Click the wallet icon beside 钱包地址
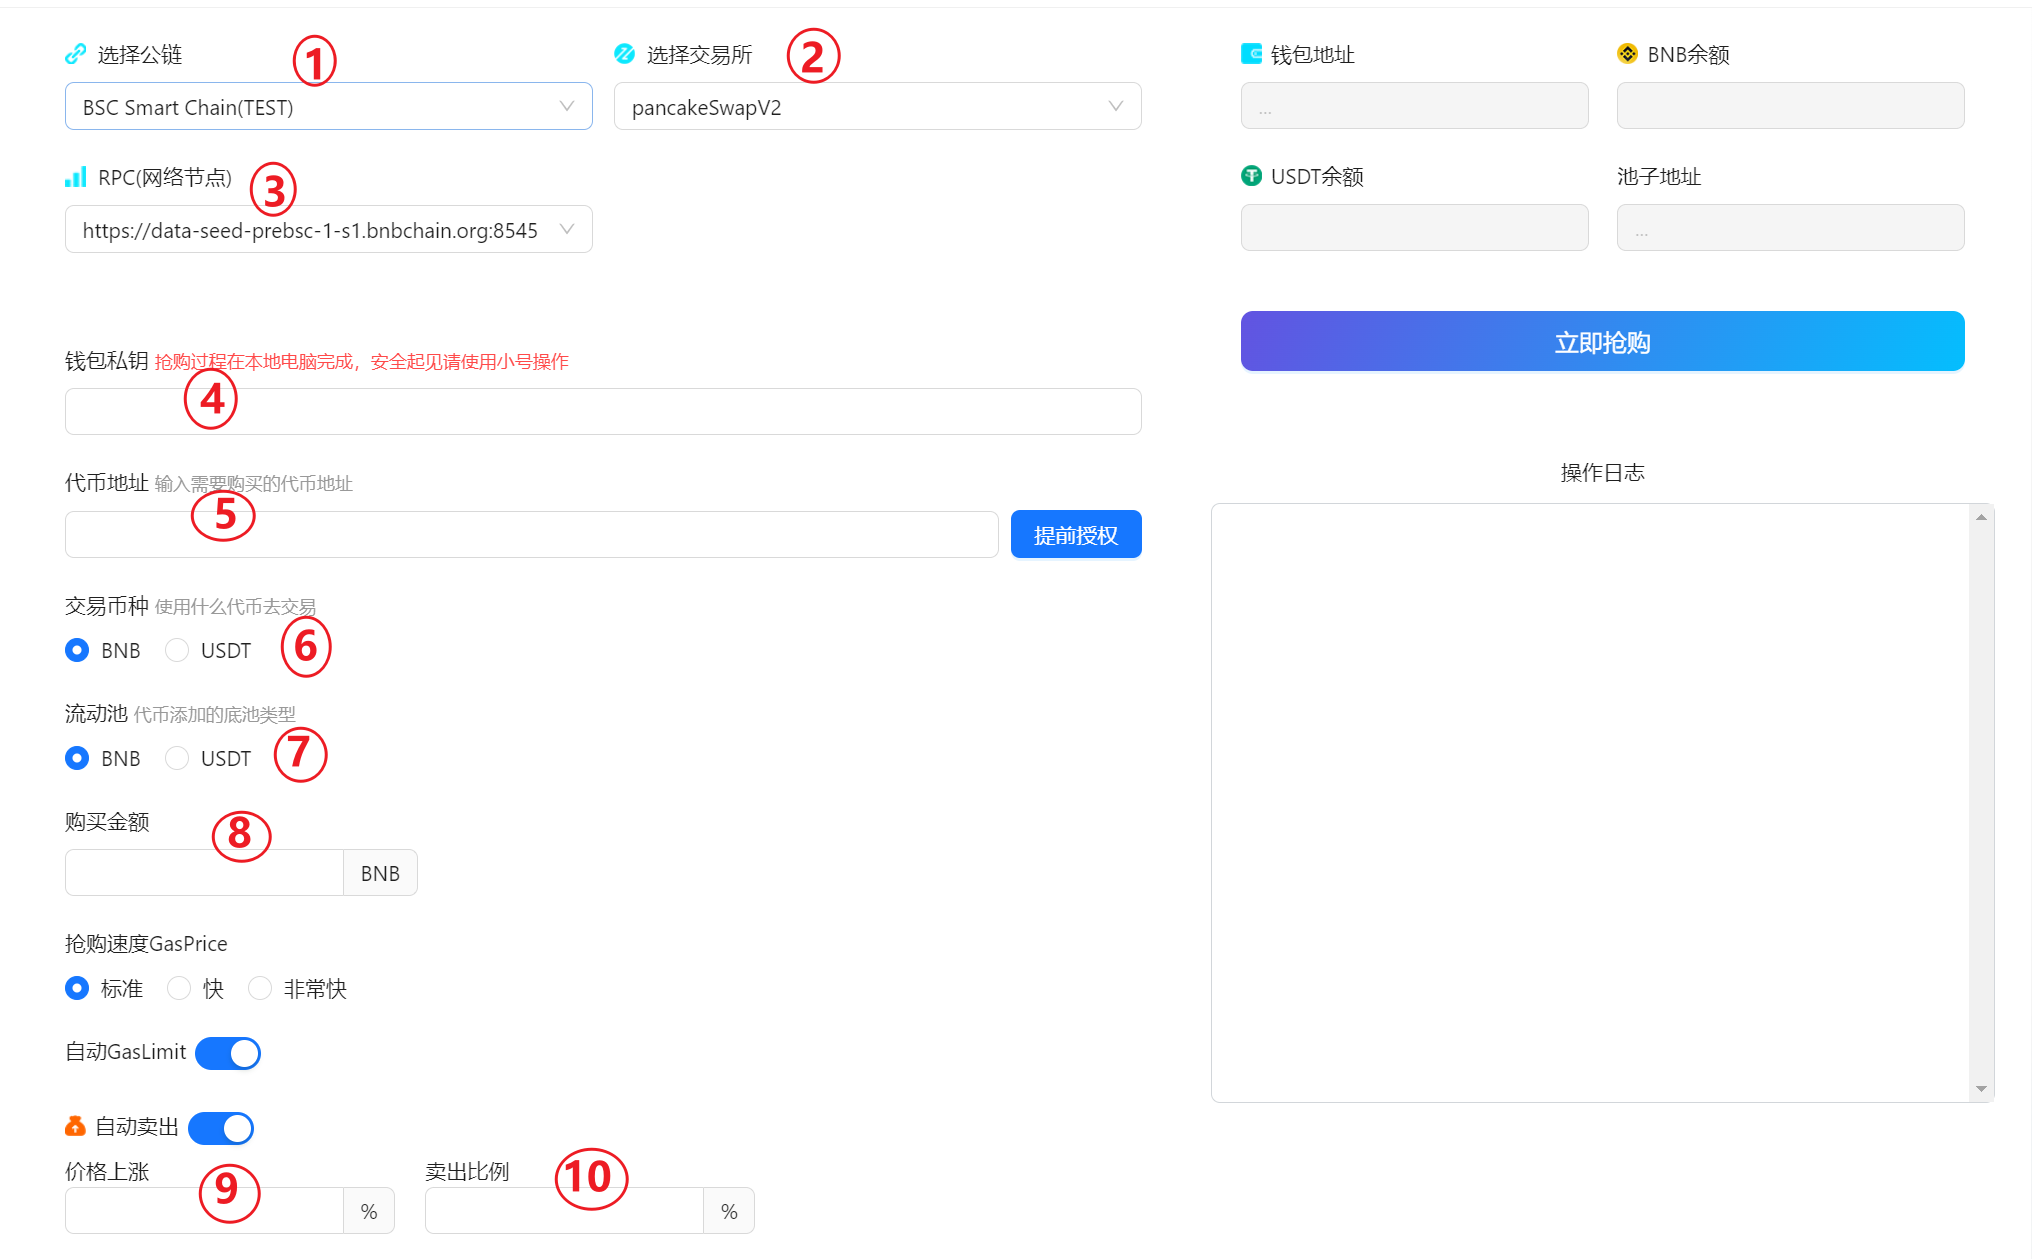2032x1259 pixels. click(1250, 54)
